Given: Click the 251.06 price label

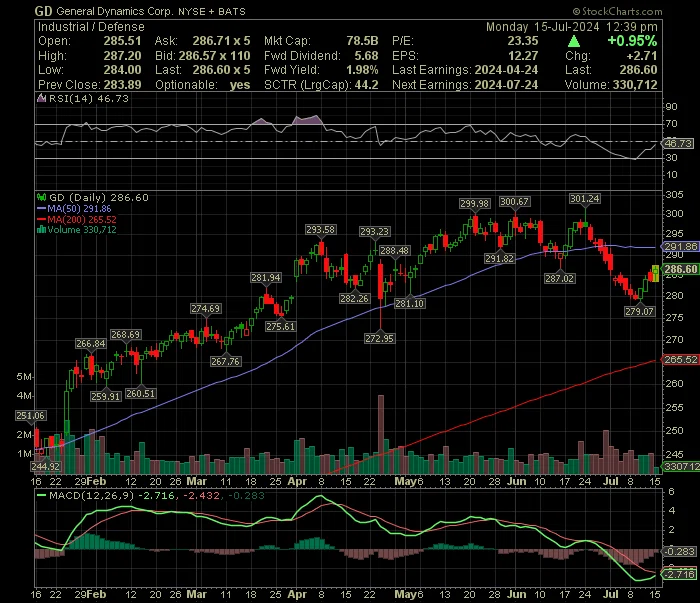Looking at the screenshot, I should click(x=30, y=416).
